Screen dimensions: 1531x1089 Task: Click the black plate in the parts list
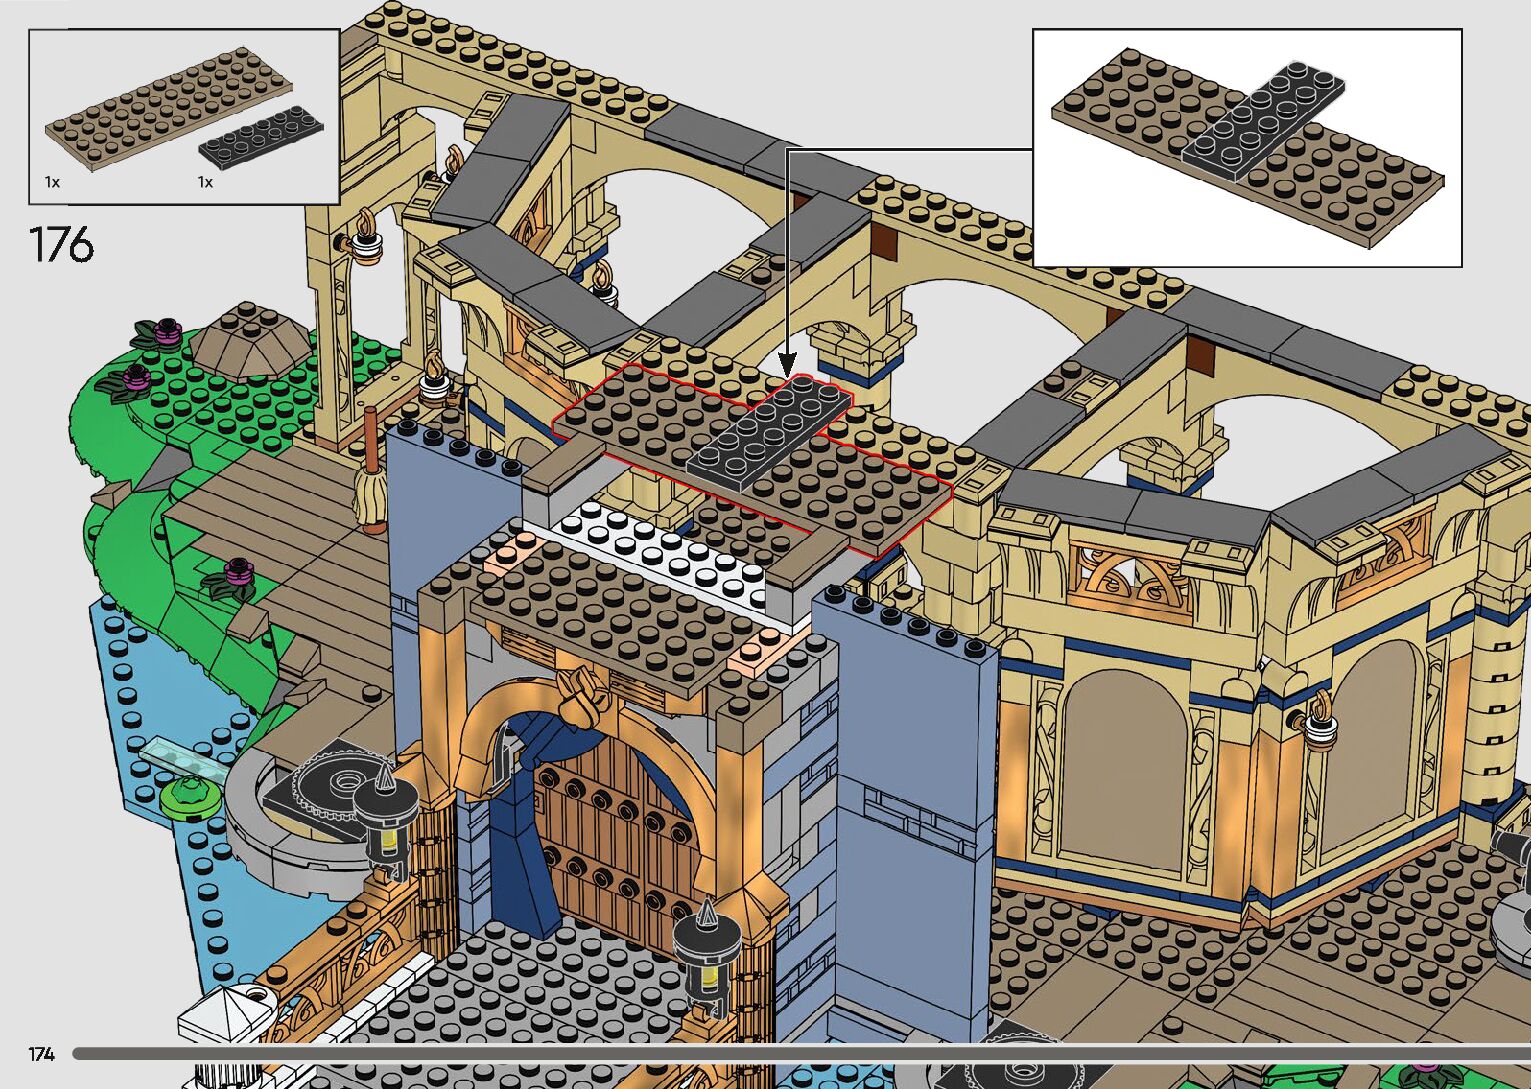coord(263,137)
